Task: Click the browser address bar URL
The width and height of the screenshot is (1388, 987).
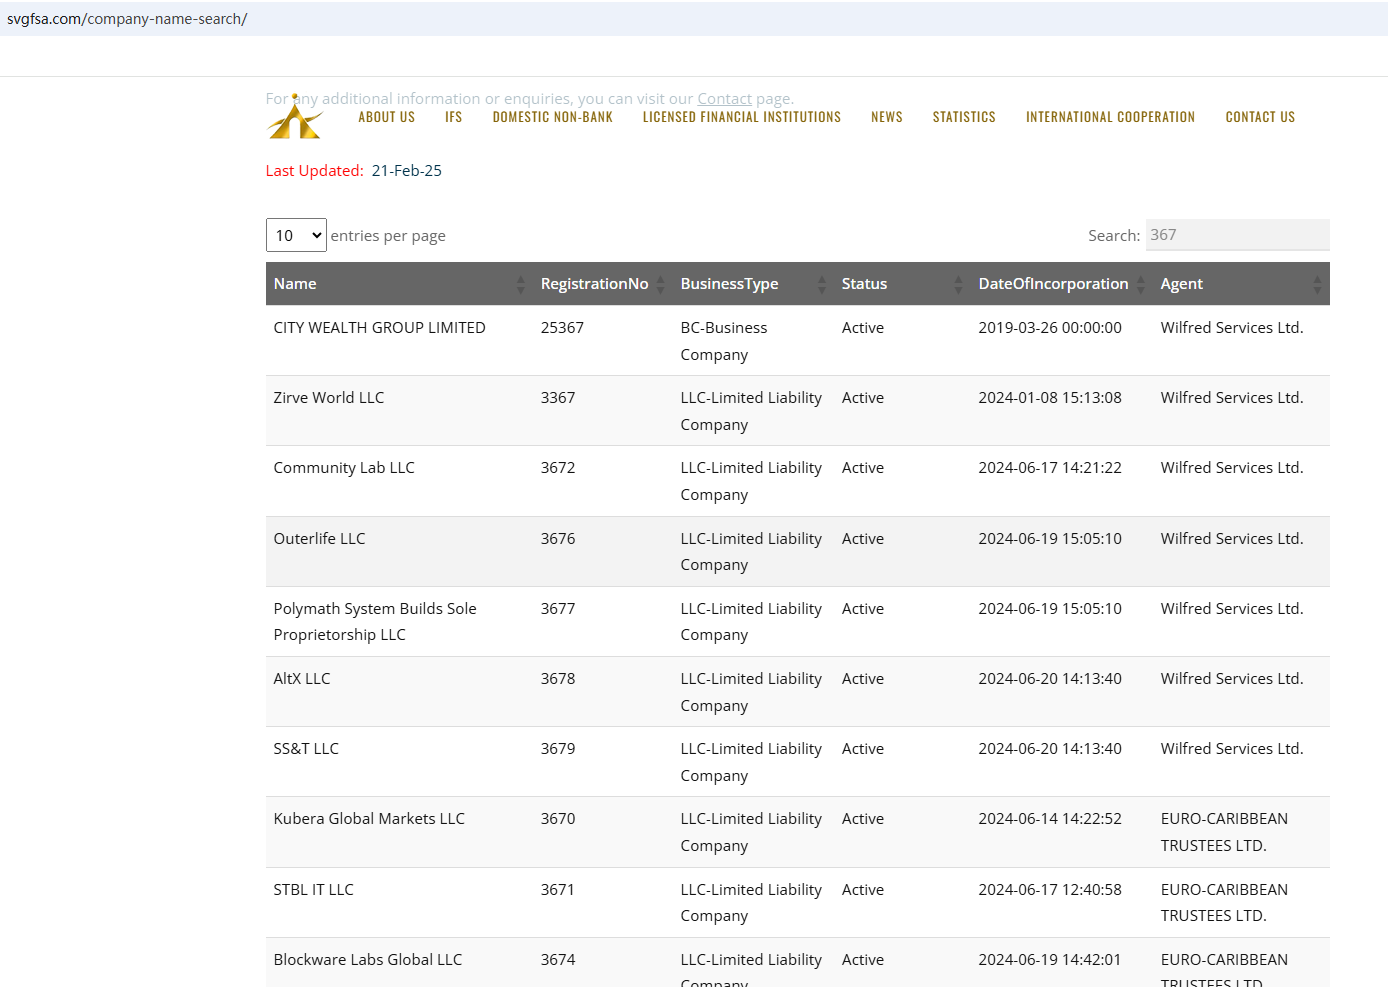Action: 127,19
